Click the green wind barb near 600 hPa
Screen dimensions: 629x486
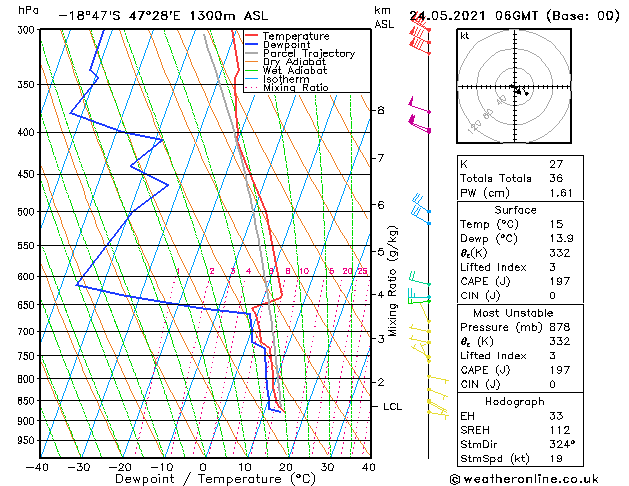click(x=419, y=278)
